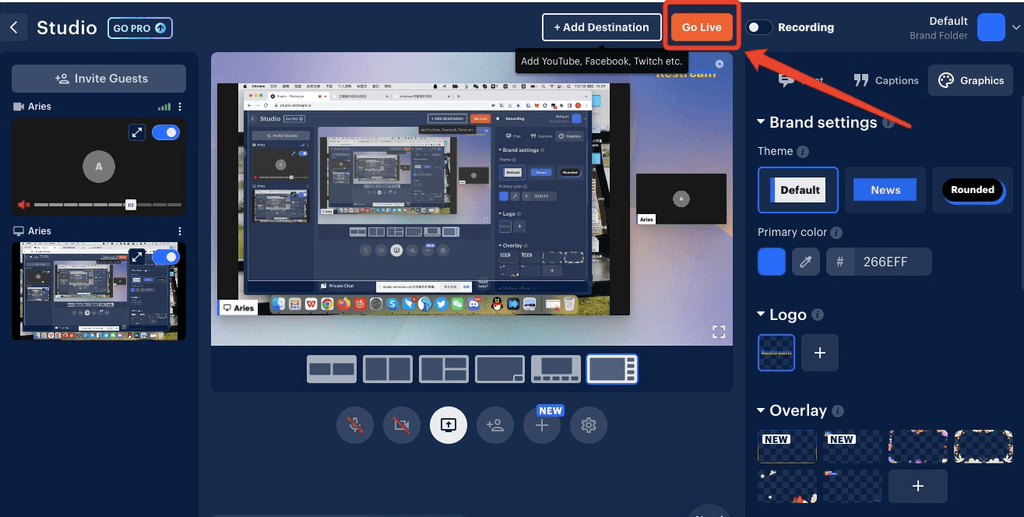The image size is (1024, 517).
Task: Switch to the Captions tab
Action: pos(886,80)
